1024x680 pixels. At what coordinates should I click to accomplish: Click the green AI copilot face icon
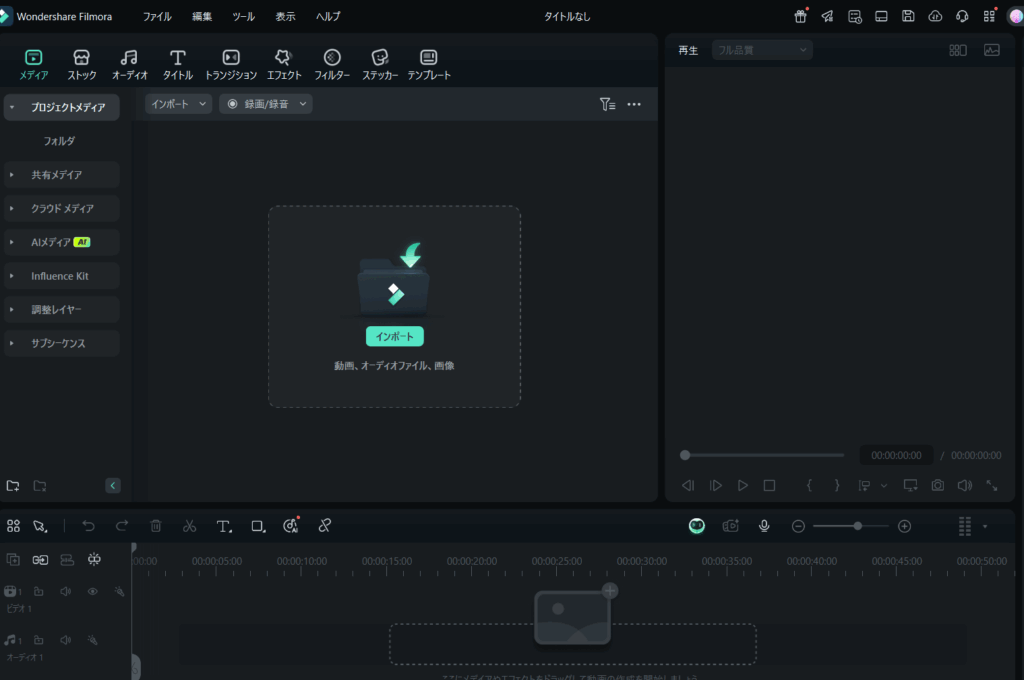(697, 526)
